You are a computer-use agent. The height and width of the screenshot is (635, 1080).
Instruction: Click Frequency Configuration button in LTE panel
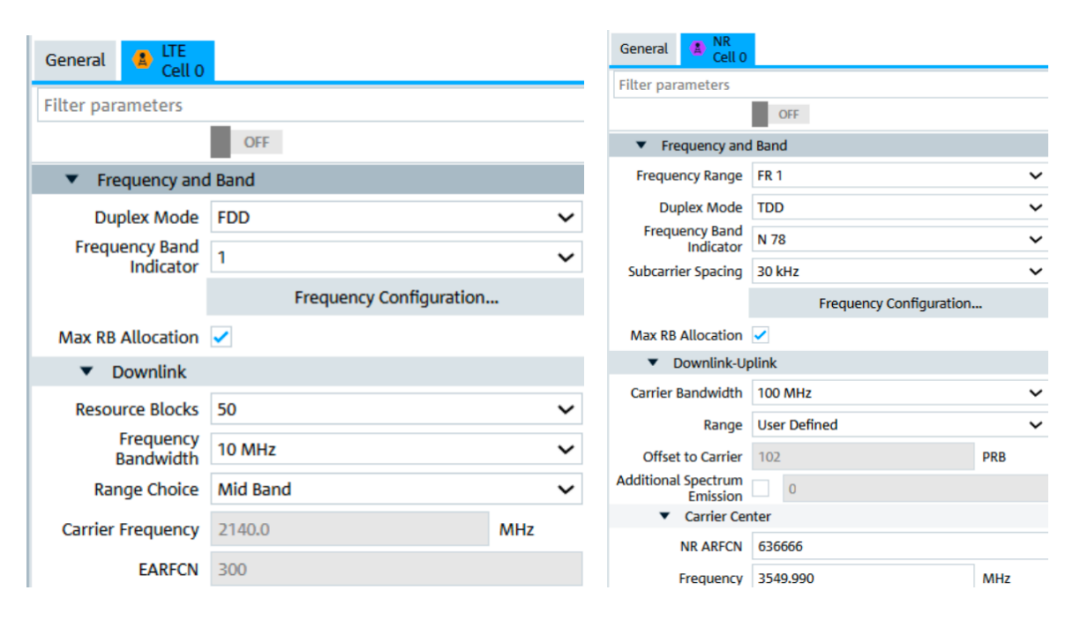click(396, 298)
